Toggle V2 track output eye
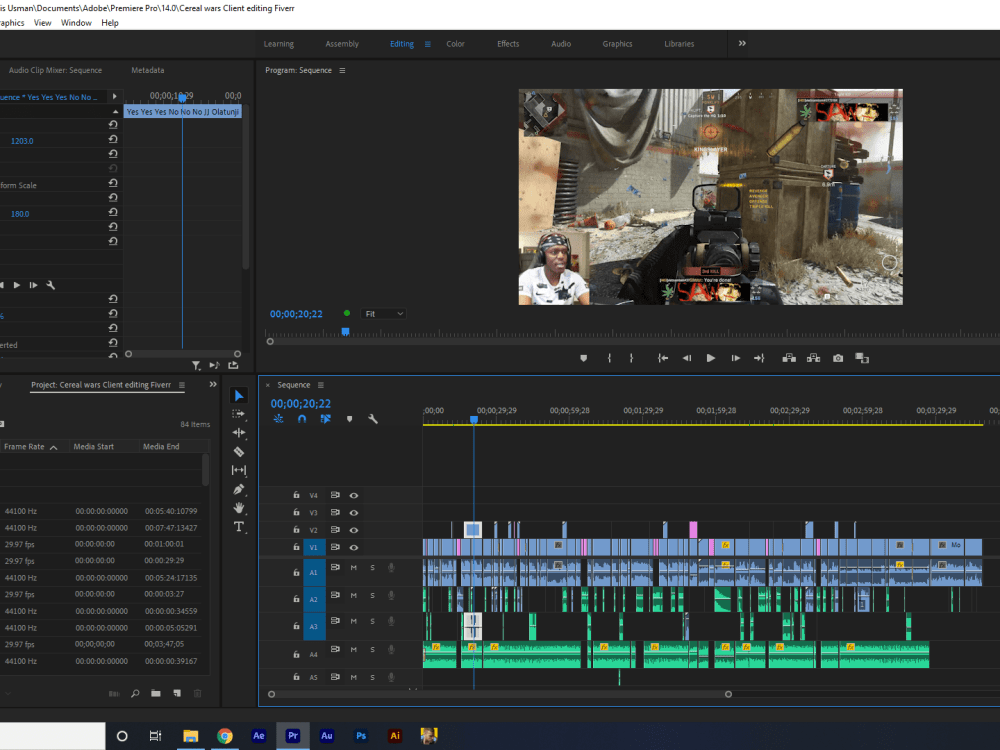The height and width of the screenshot is (750, 1000). click(x=353, y=530)
